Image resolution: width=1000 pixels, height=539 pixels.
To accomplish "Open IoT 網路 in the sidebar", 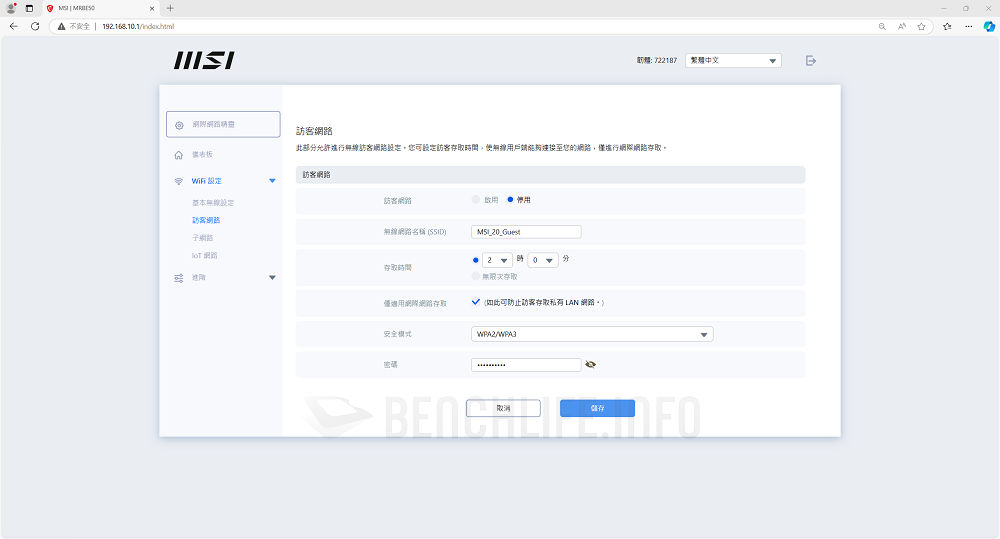I will pyautogui.click(x=205, y=256).
